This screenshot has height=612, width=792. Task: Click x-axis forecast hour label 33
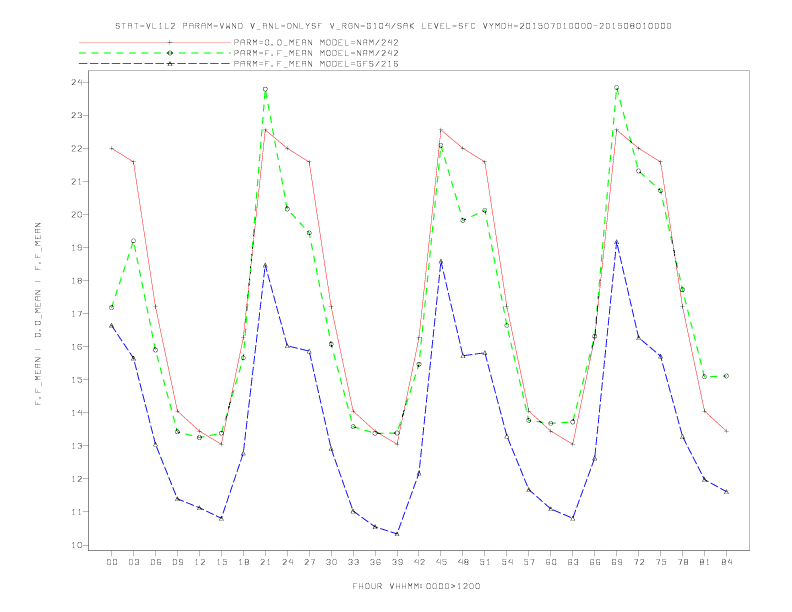coord(353,562)
